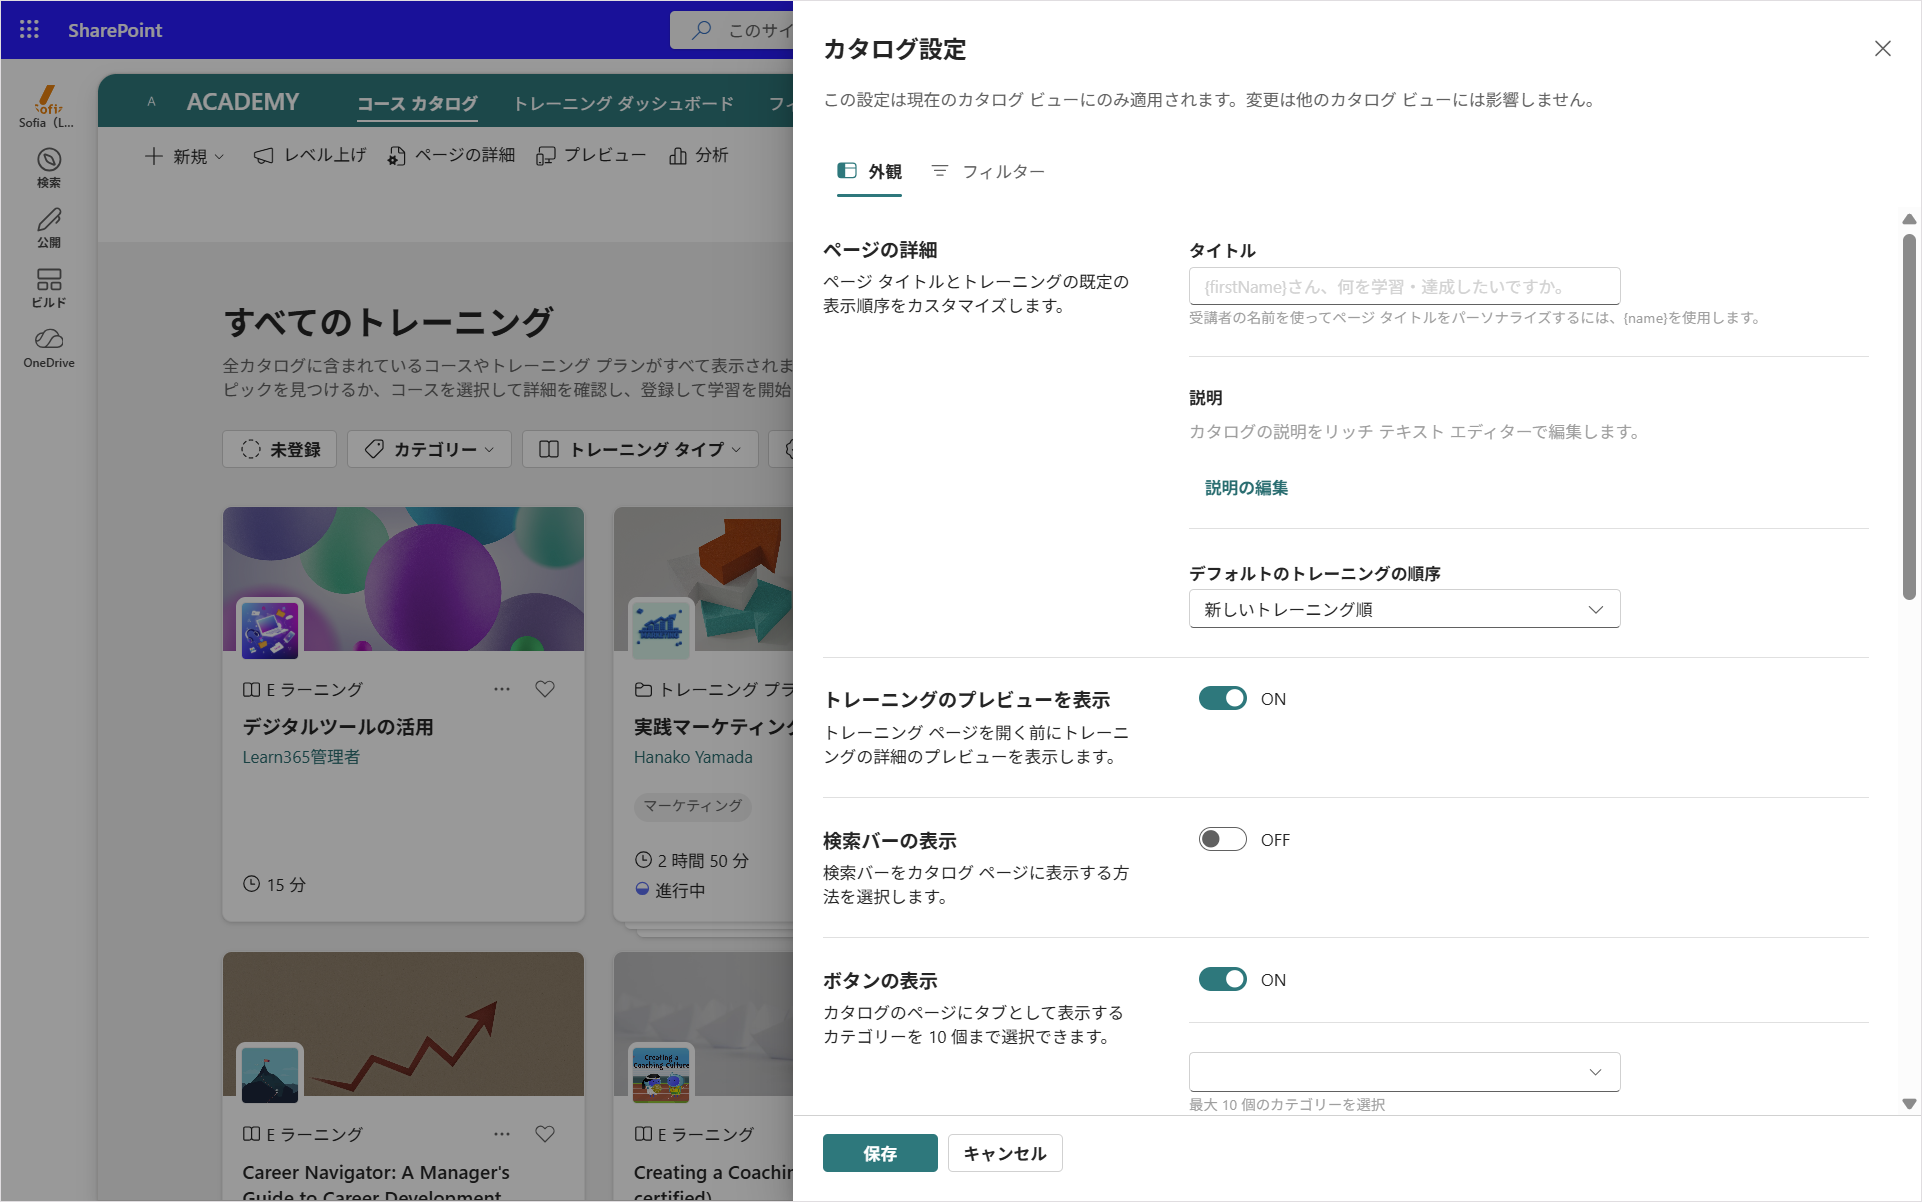This screenshot has width=1922, height=1202.
Task: Expand the カテゴリー filter dropdown
Action: (x=430, y=450)
